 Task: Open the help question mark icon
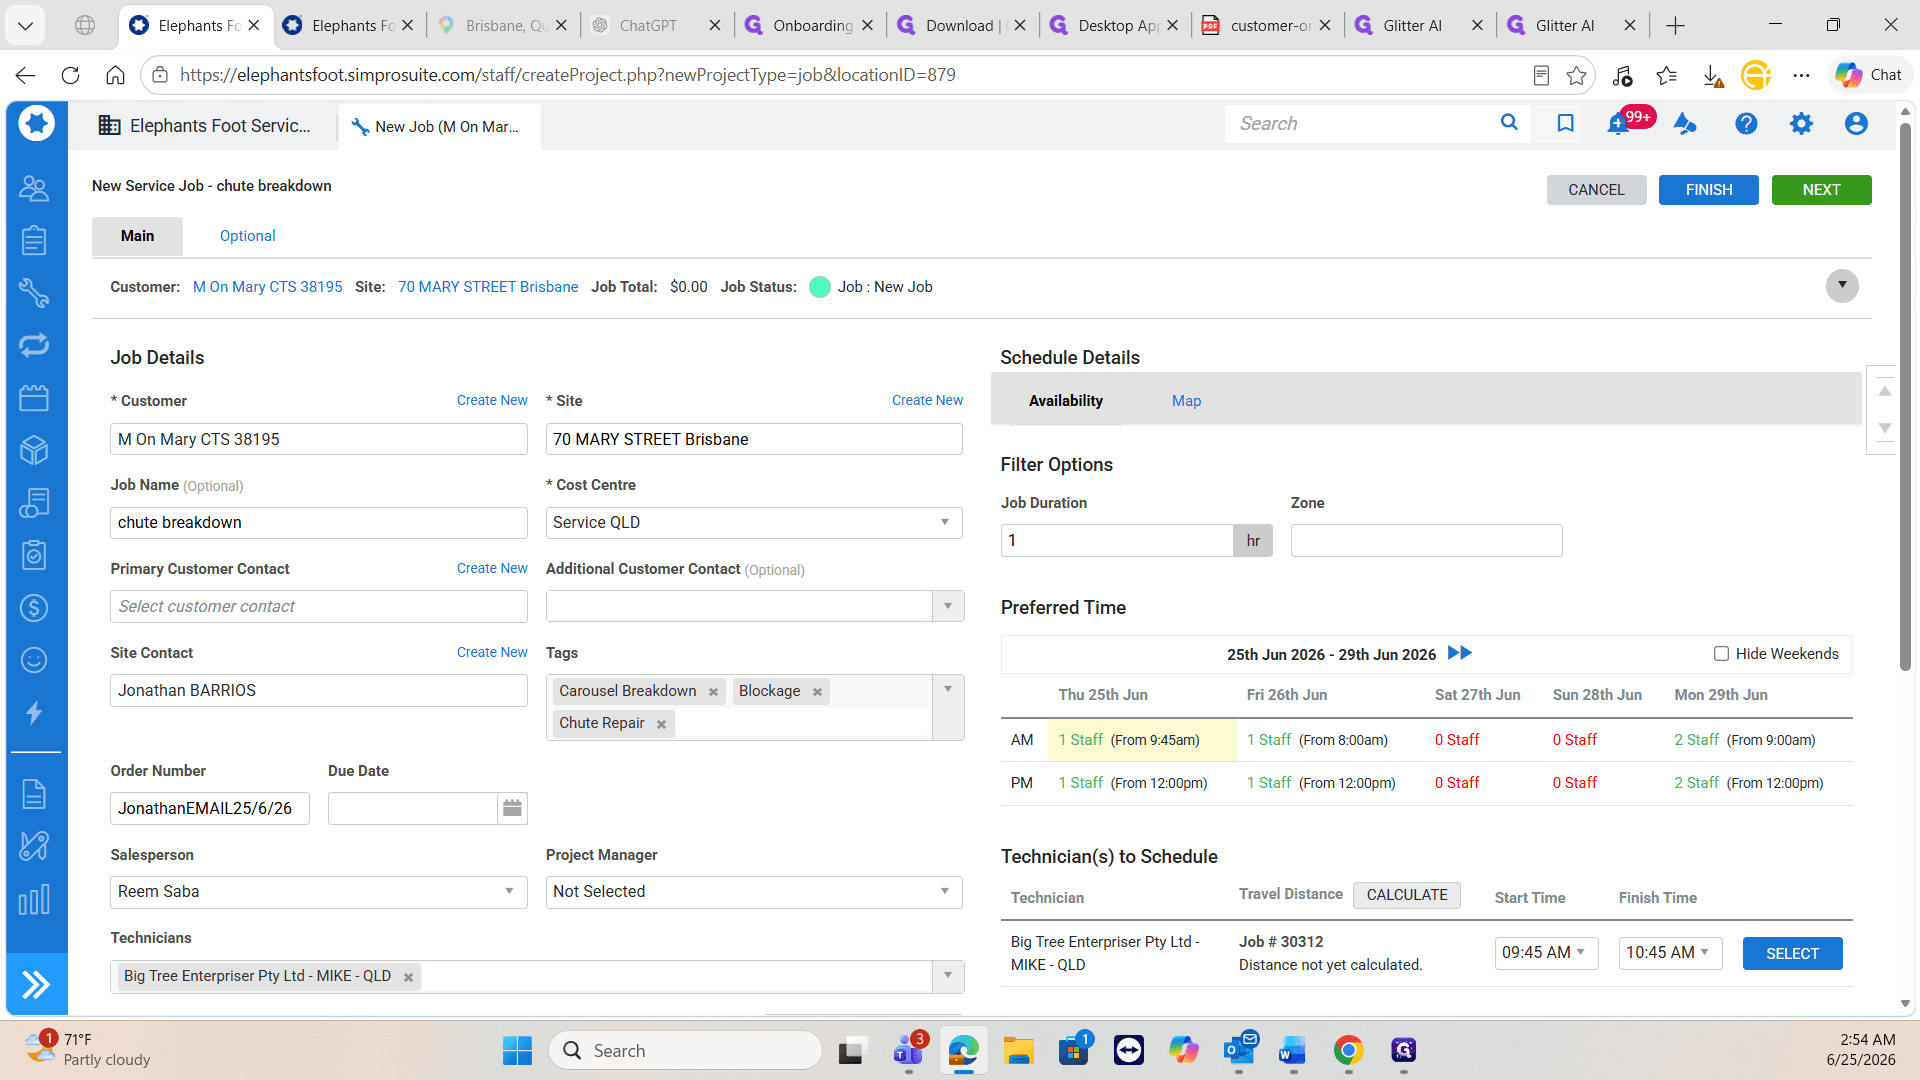pos(1746,123)
